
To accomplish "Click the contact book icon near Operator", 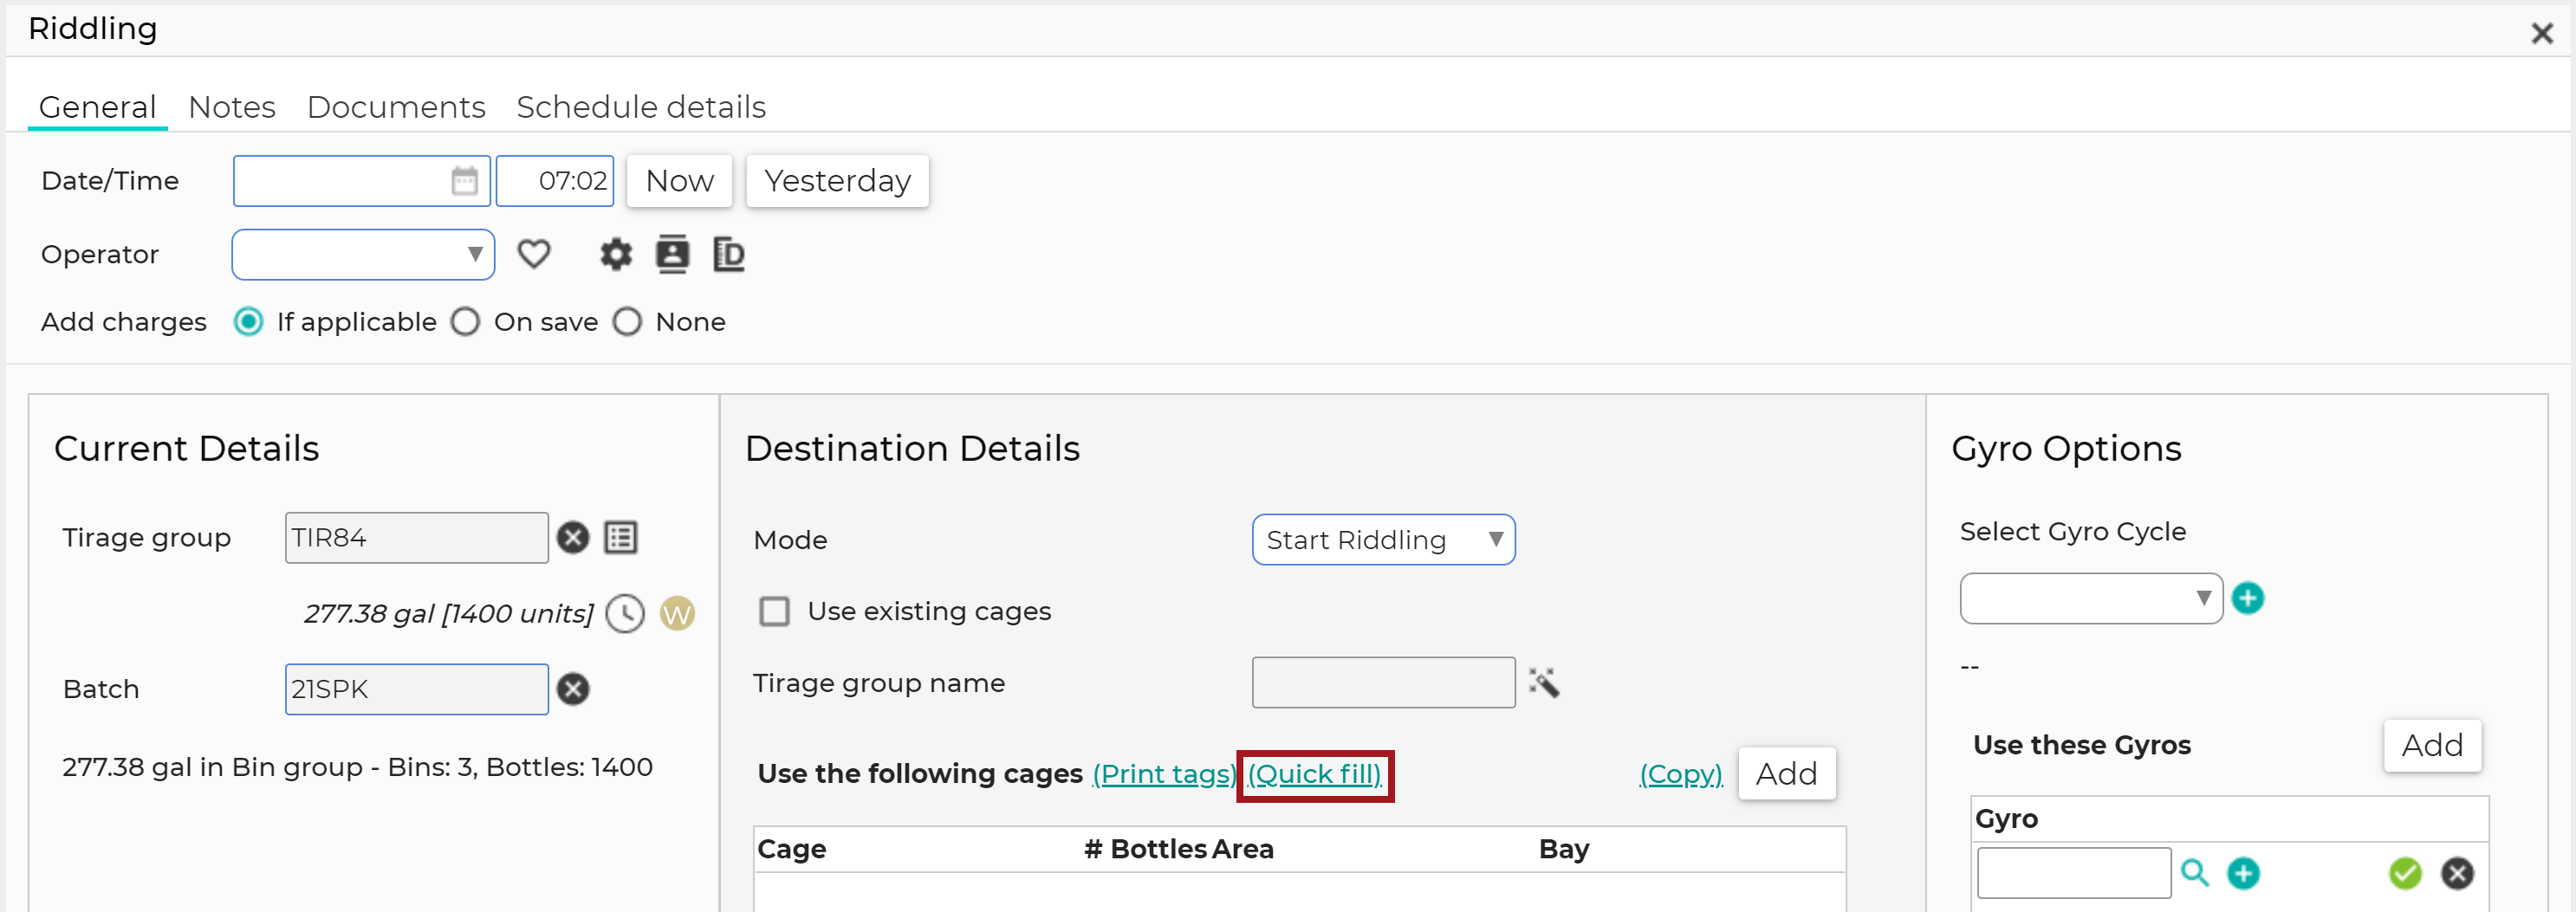I will tap(672, 254).
